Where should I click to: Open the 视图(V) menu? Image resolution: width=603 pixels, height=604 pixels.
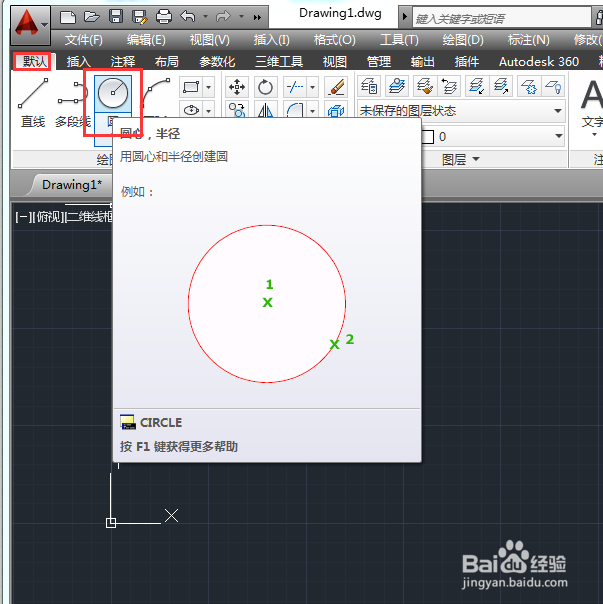pyautogui.click(x=210, y=40)
